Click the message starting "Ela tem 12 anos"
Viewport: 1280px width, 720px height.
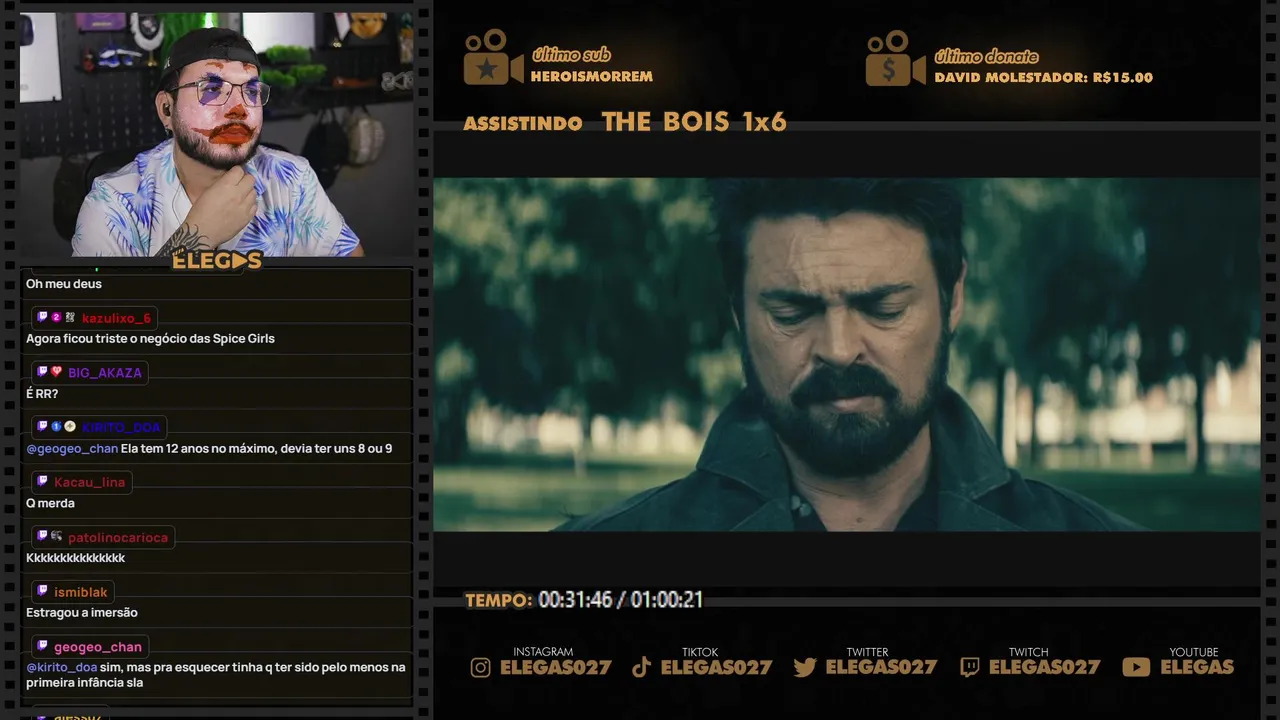(256, 448)
